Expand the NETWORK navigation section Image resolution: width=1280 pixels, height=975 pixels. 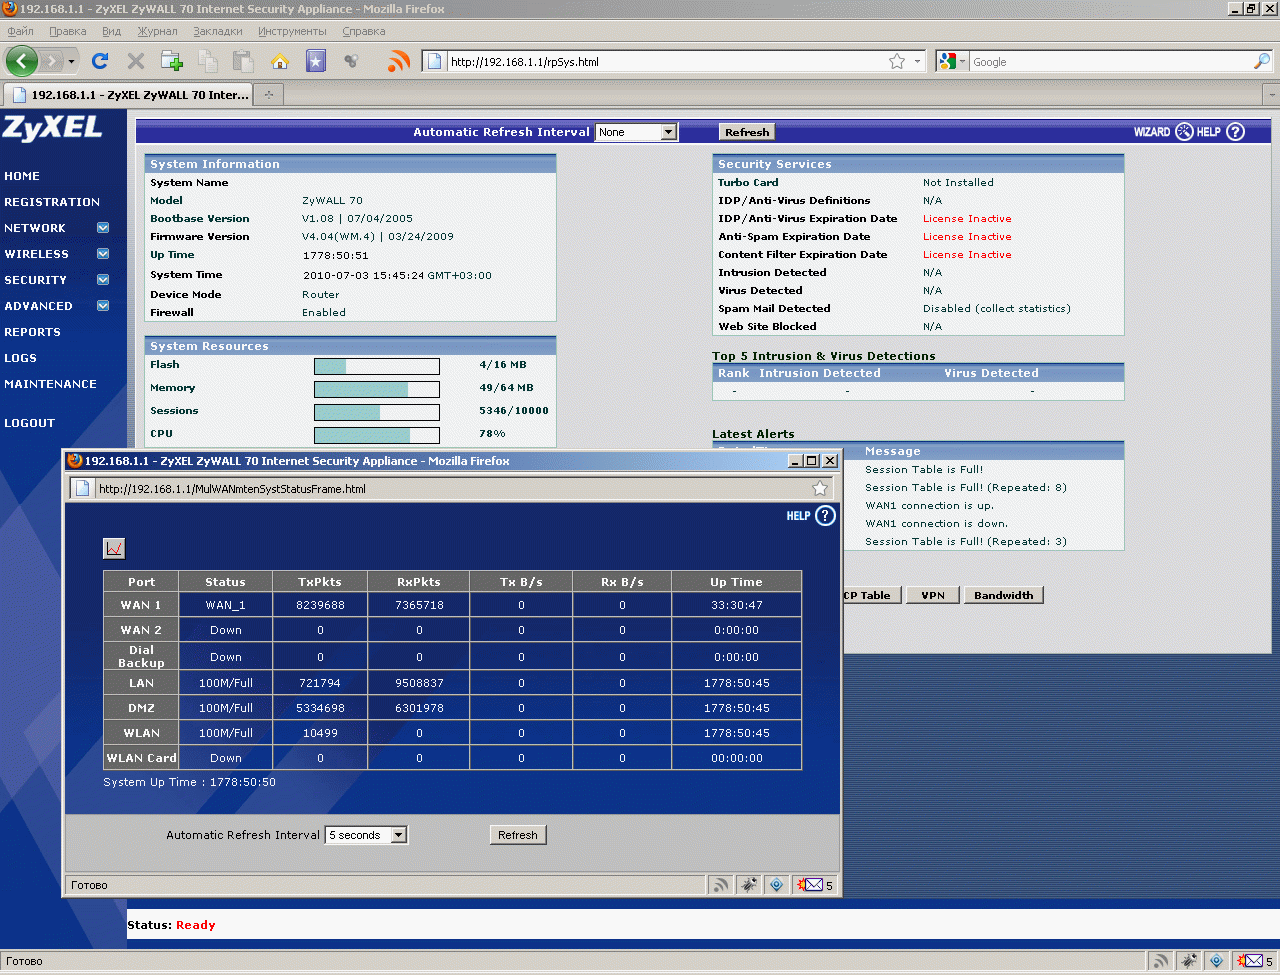tap(103, 228)
